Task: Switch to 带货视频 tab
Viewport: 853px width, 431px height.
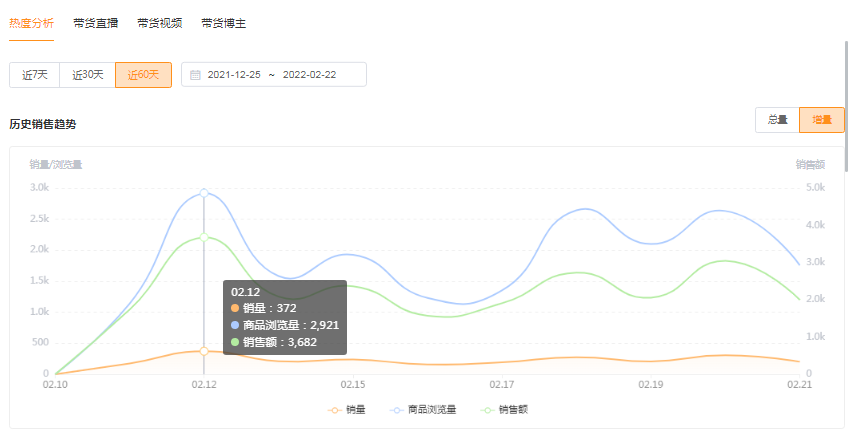Action: coord(159,23)
